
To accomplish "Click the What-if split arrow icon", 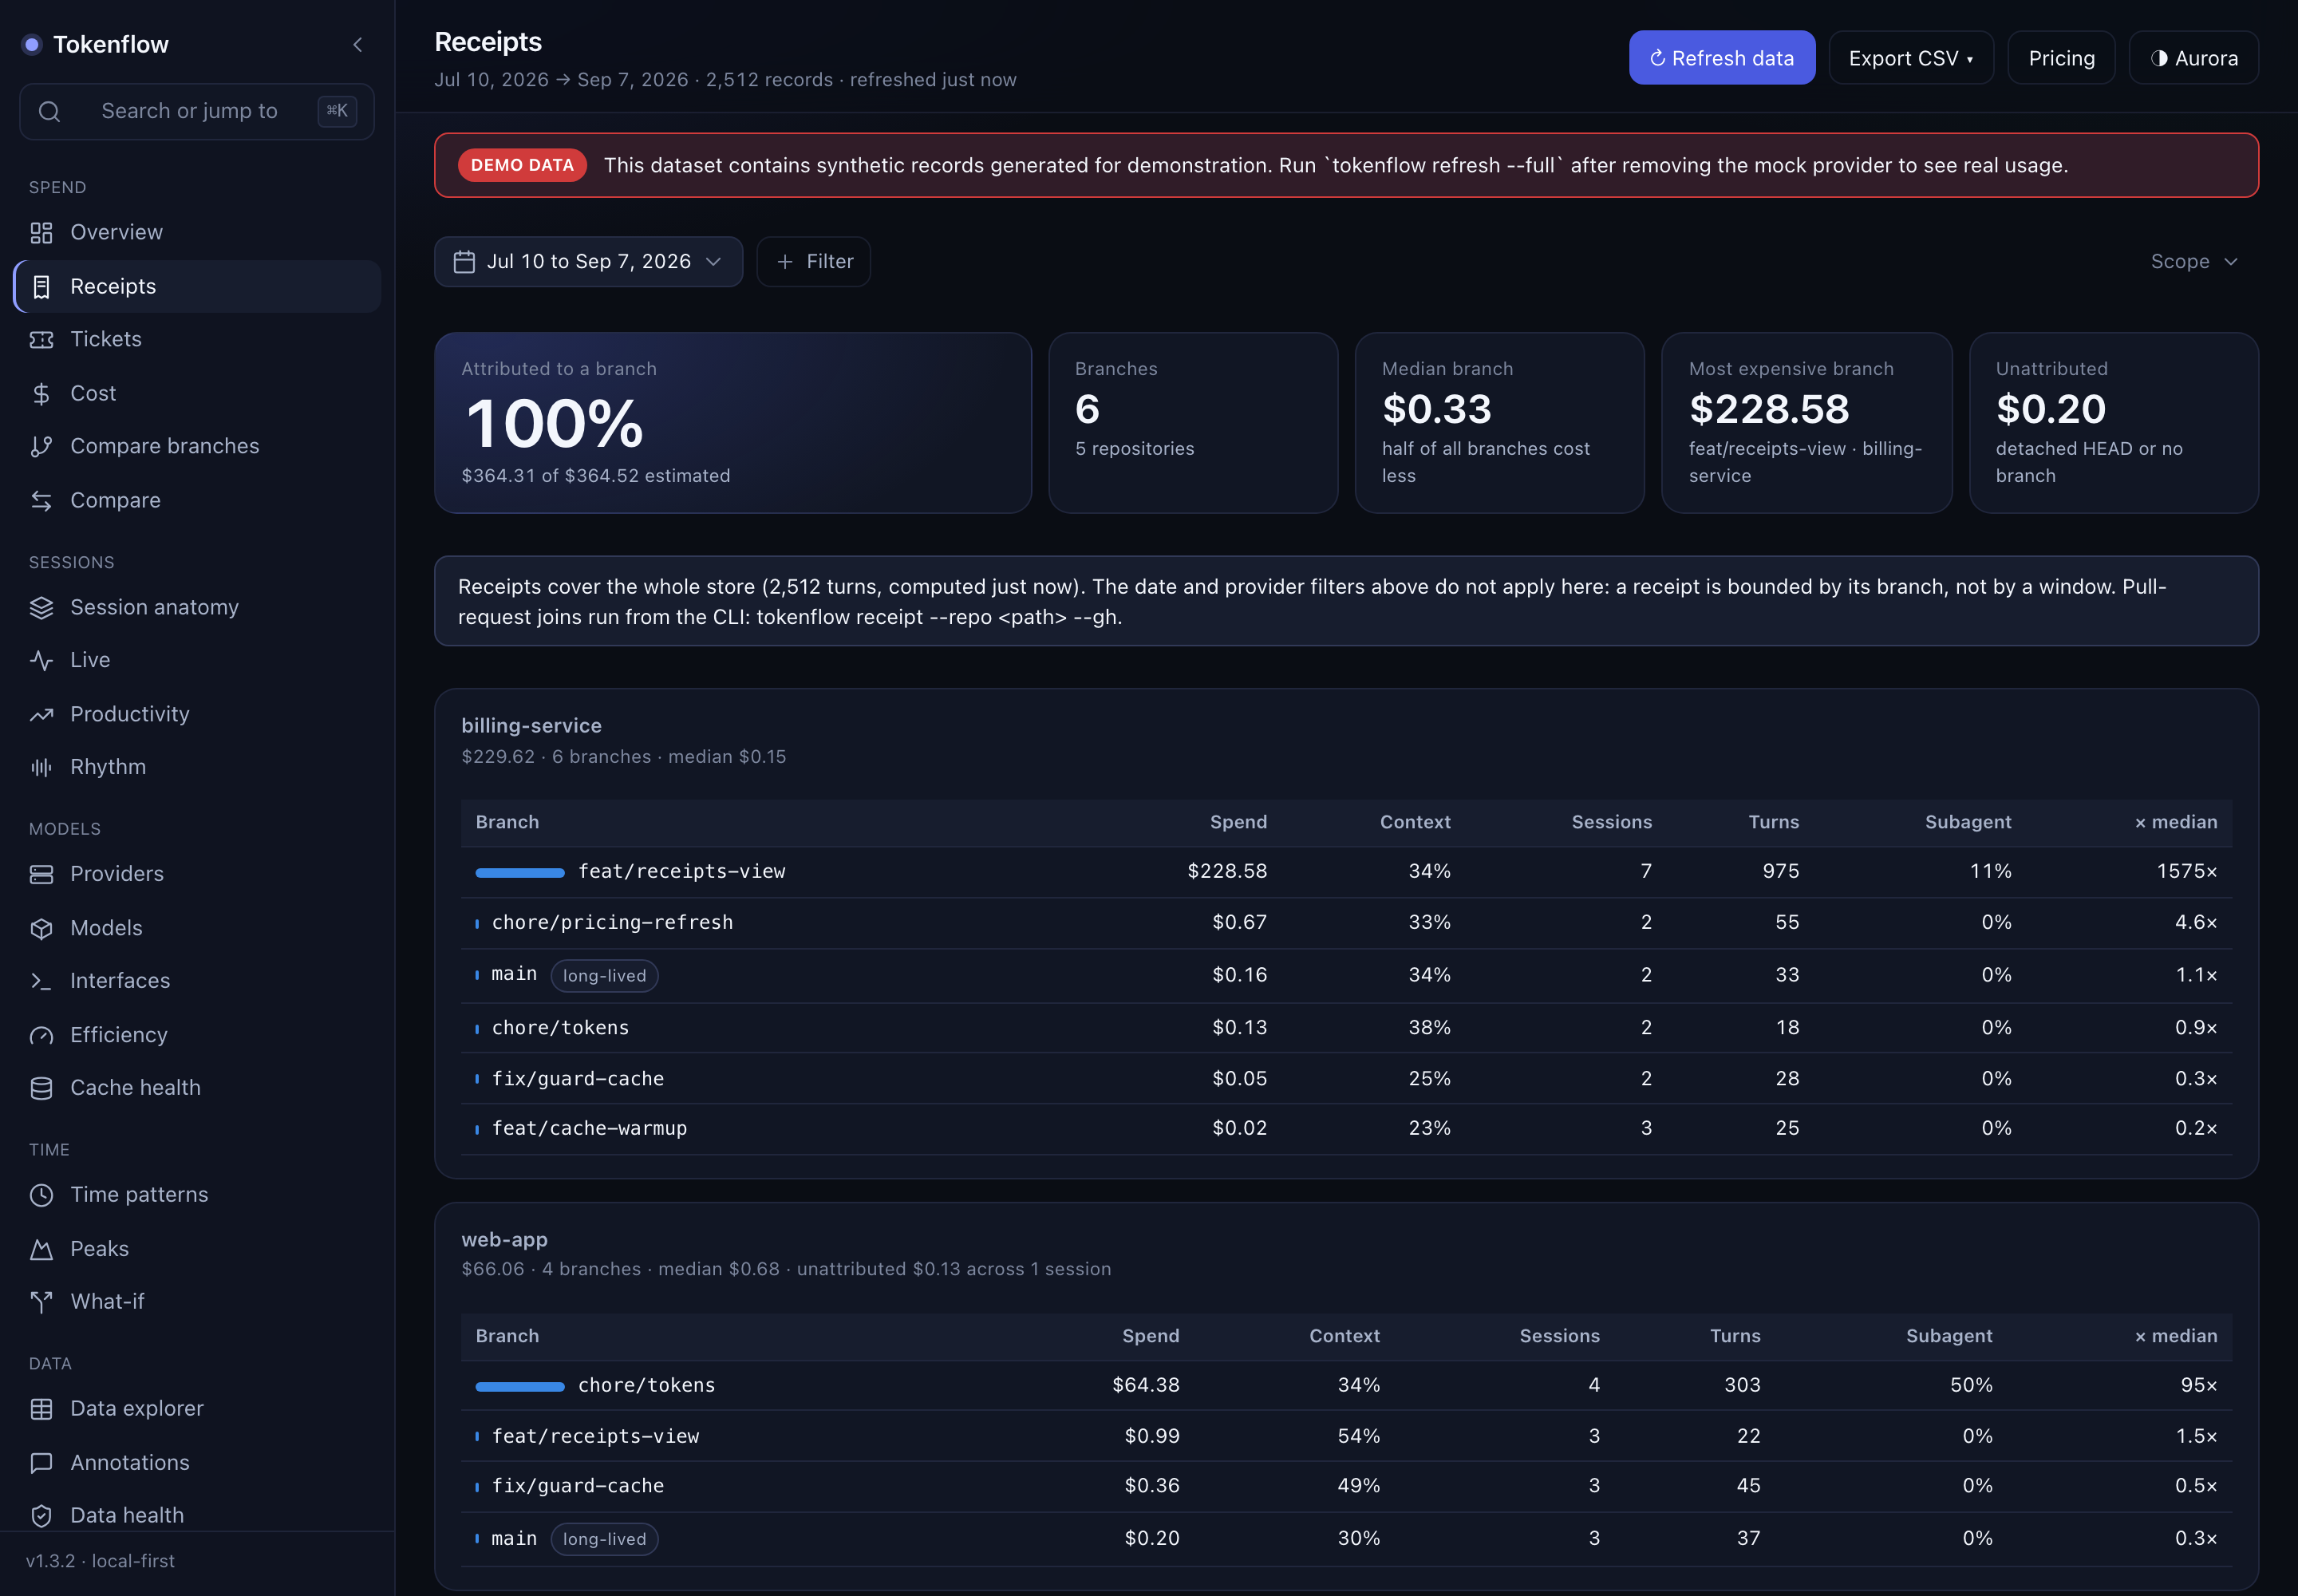I will click(x=41, y=1303).
